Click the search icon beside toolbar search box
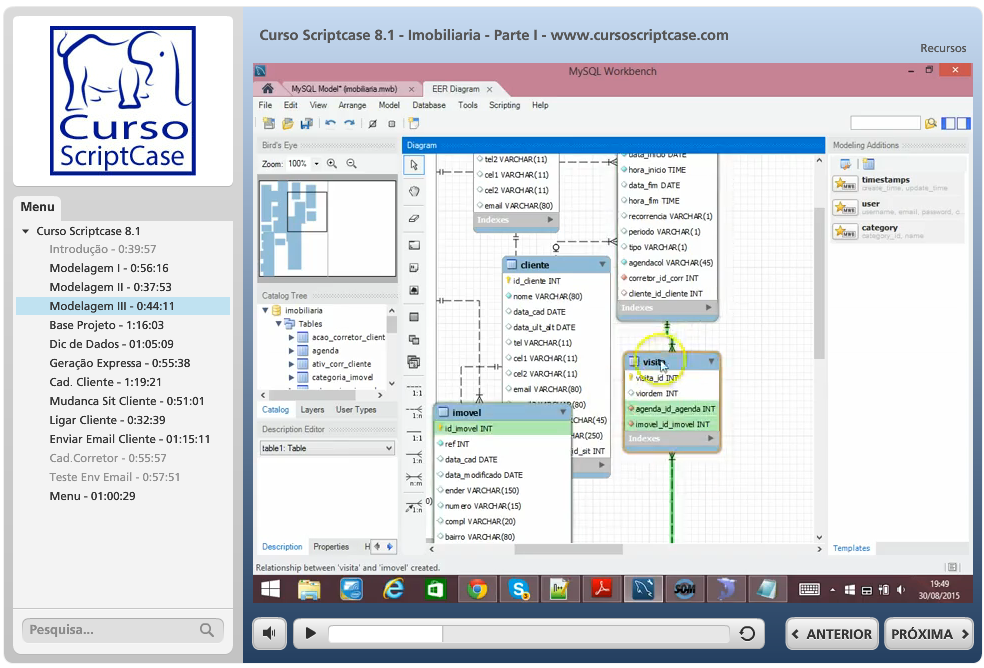 931,124
